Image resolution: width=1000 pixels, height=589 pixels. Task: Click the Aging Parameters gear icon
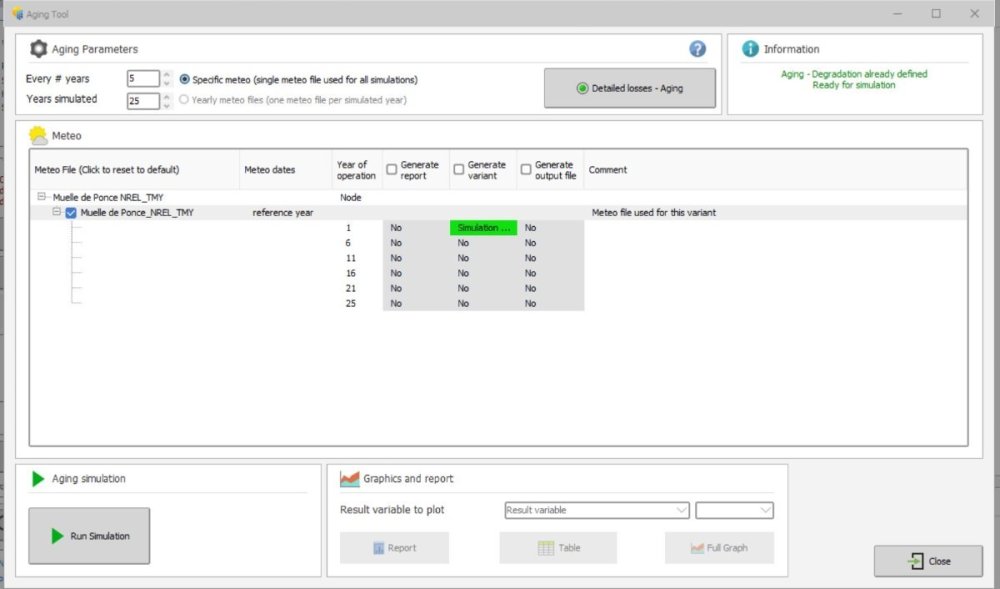pyautogui.click(x=38, y=49)
